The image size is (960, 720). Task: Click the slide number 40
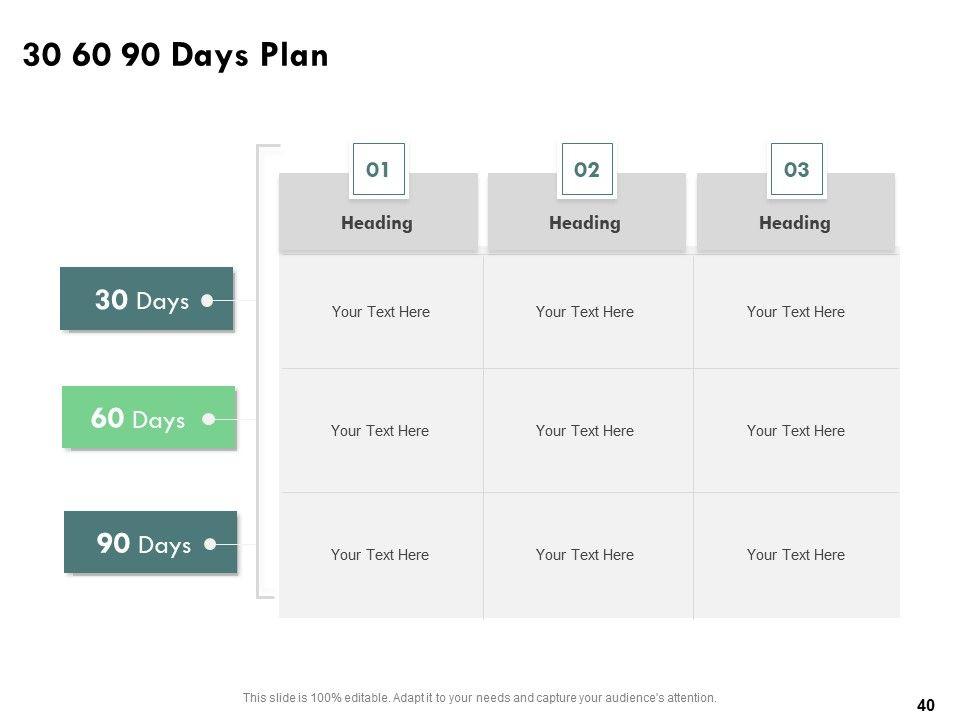tap(925, 705)
